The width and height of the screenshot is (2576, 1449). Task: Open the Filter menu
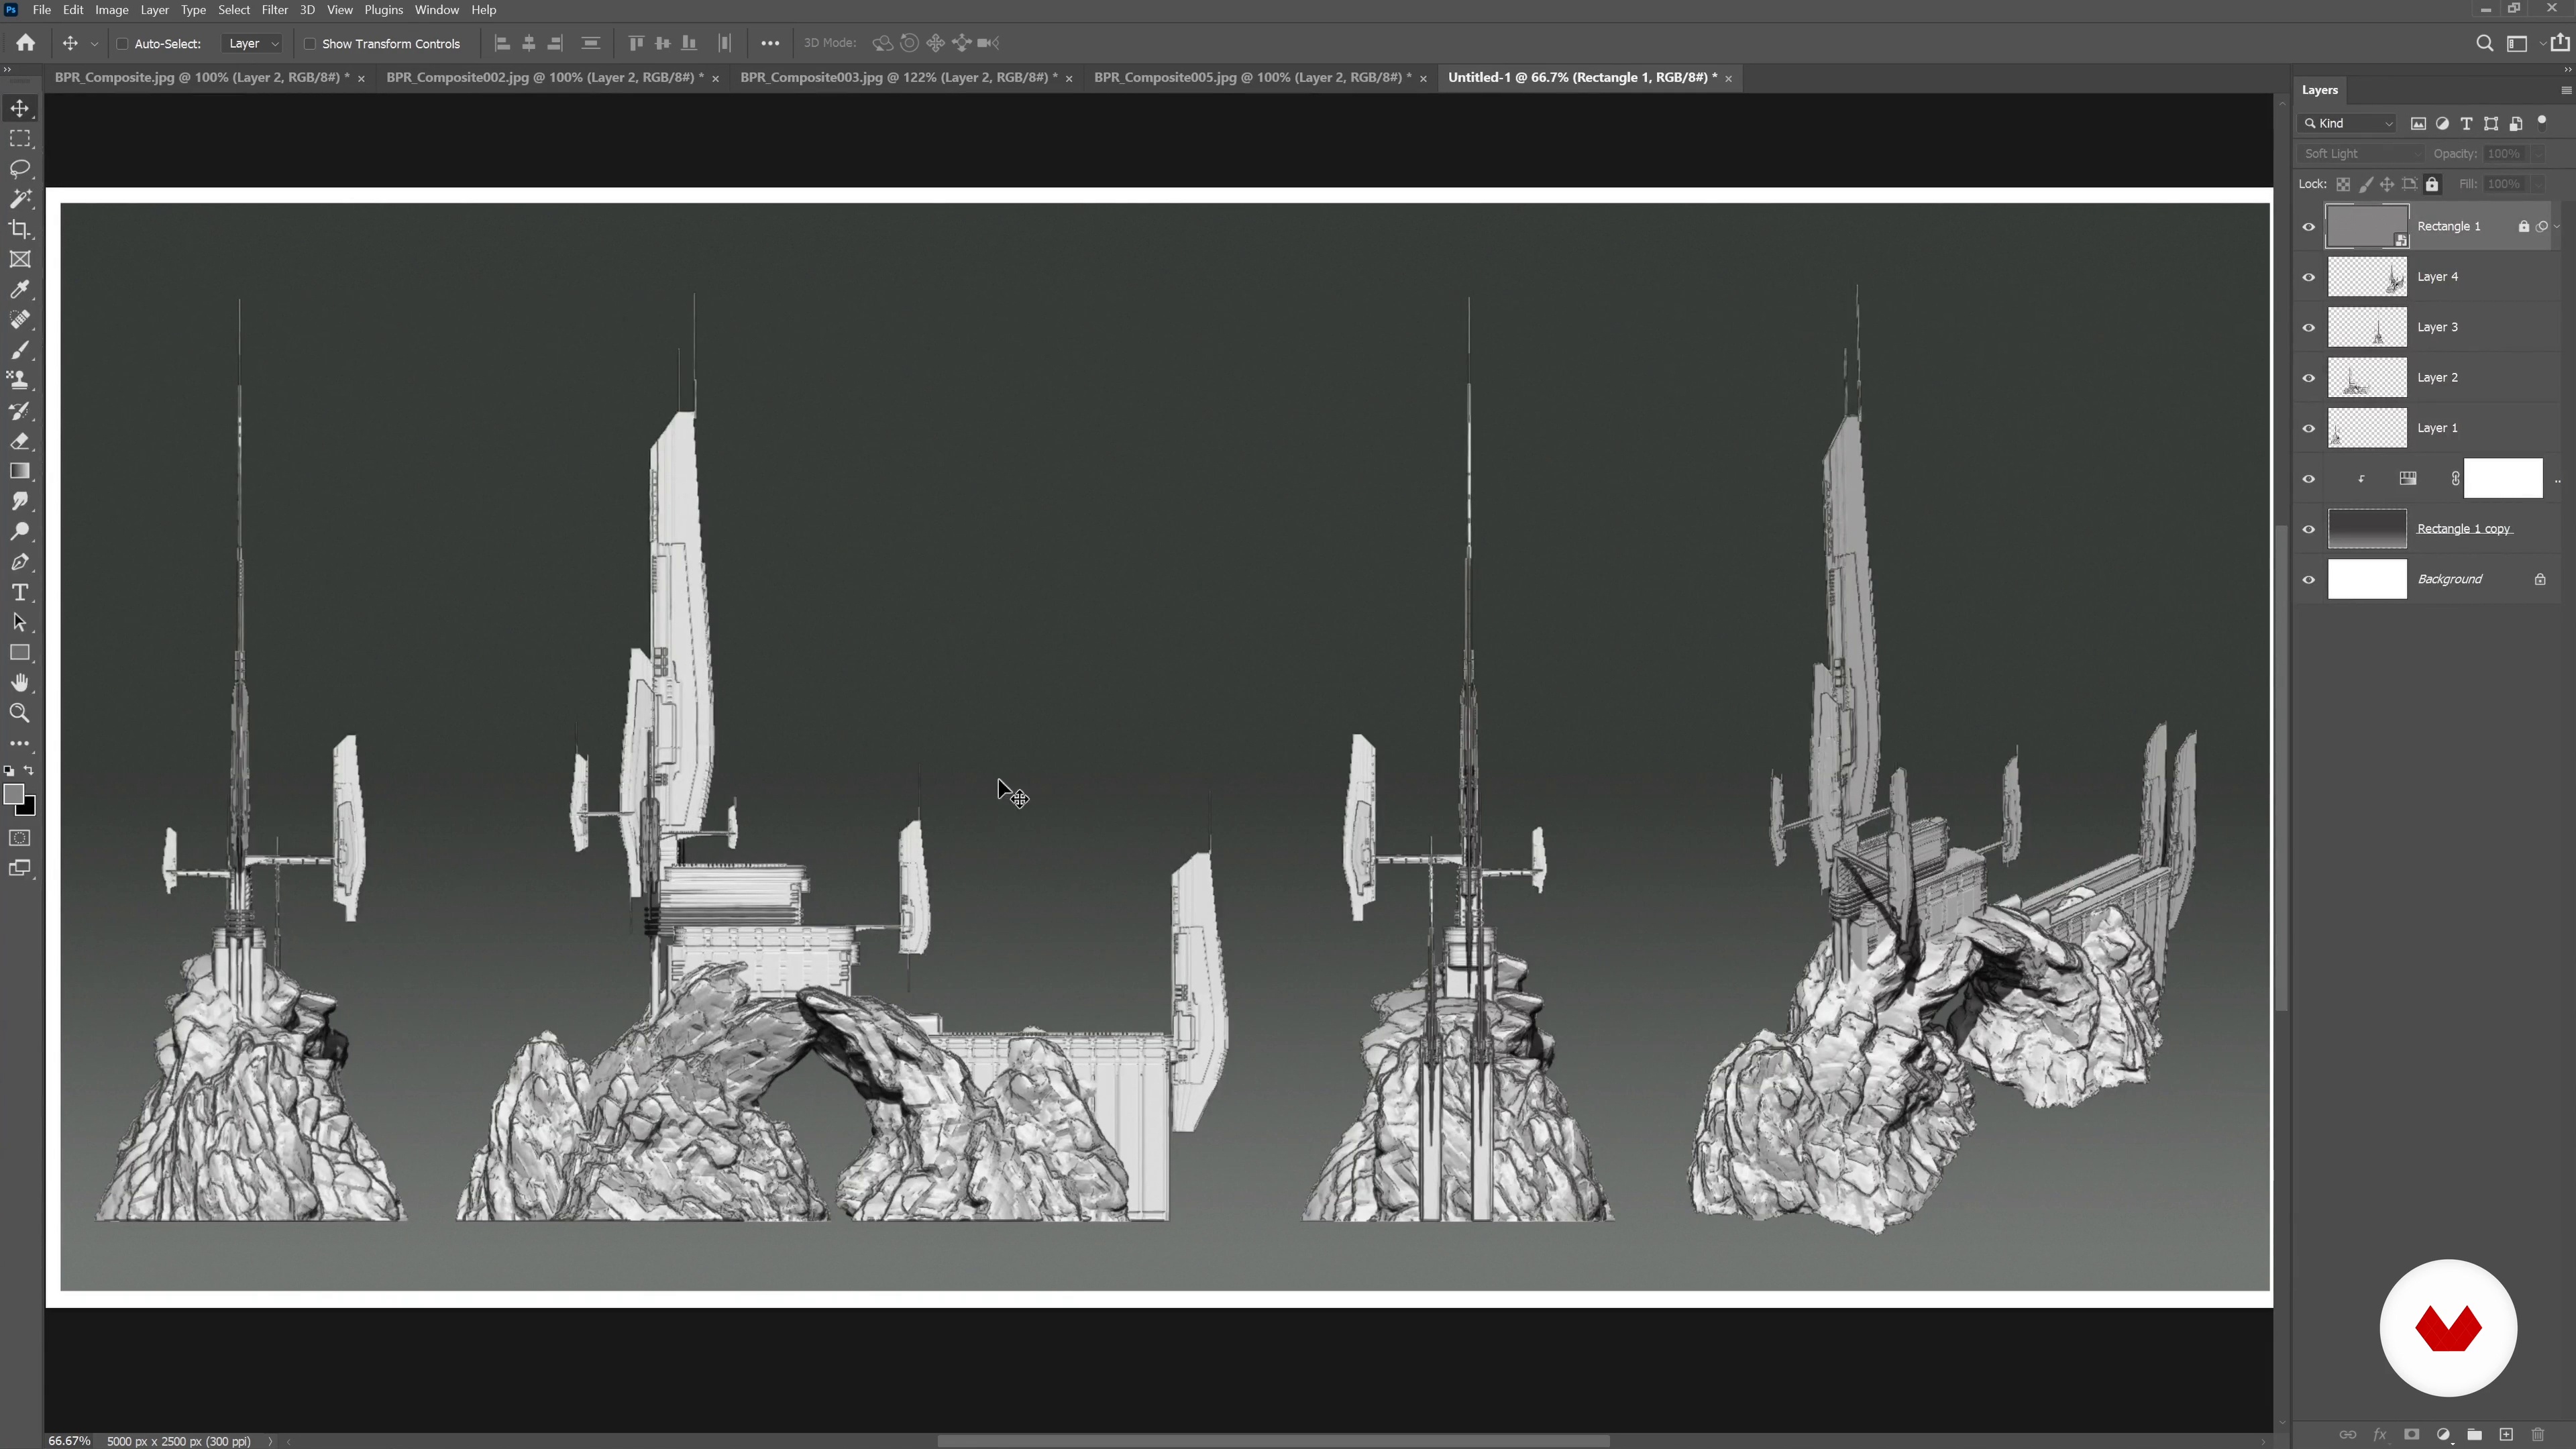tap(274, 10)
